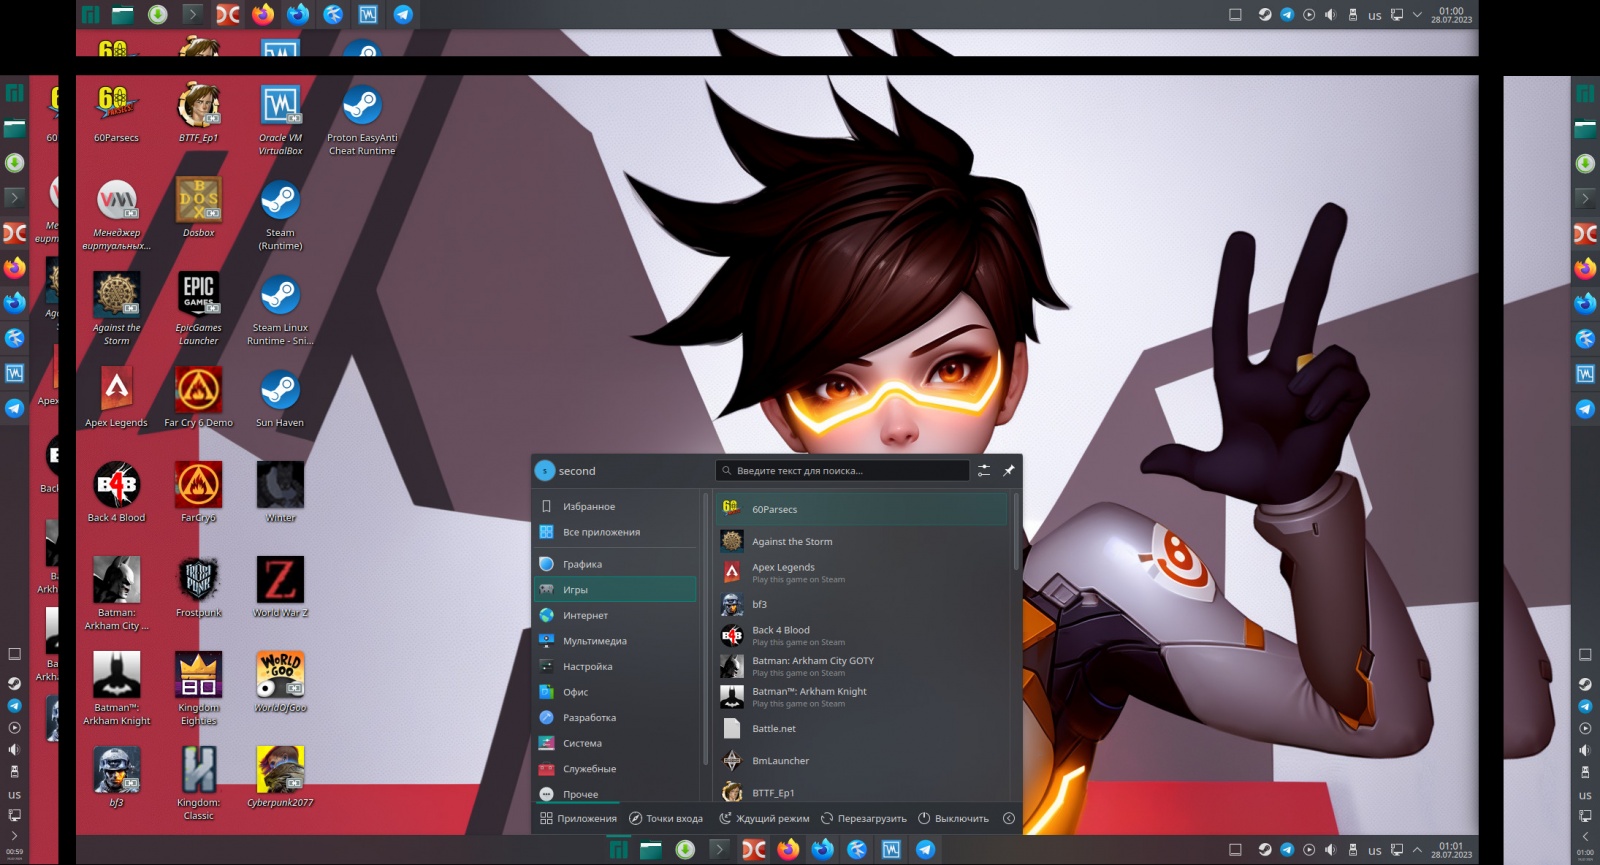Launch Against the Storm from launcher list
Screen dimensions: 1600x865
(863, 541)
